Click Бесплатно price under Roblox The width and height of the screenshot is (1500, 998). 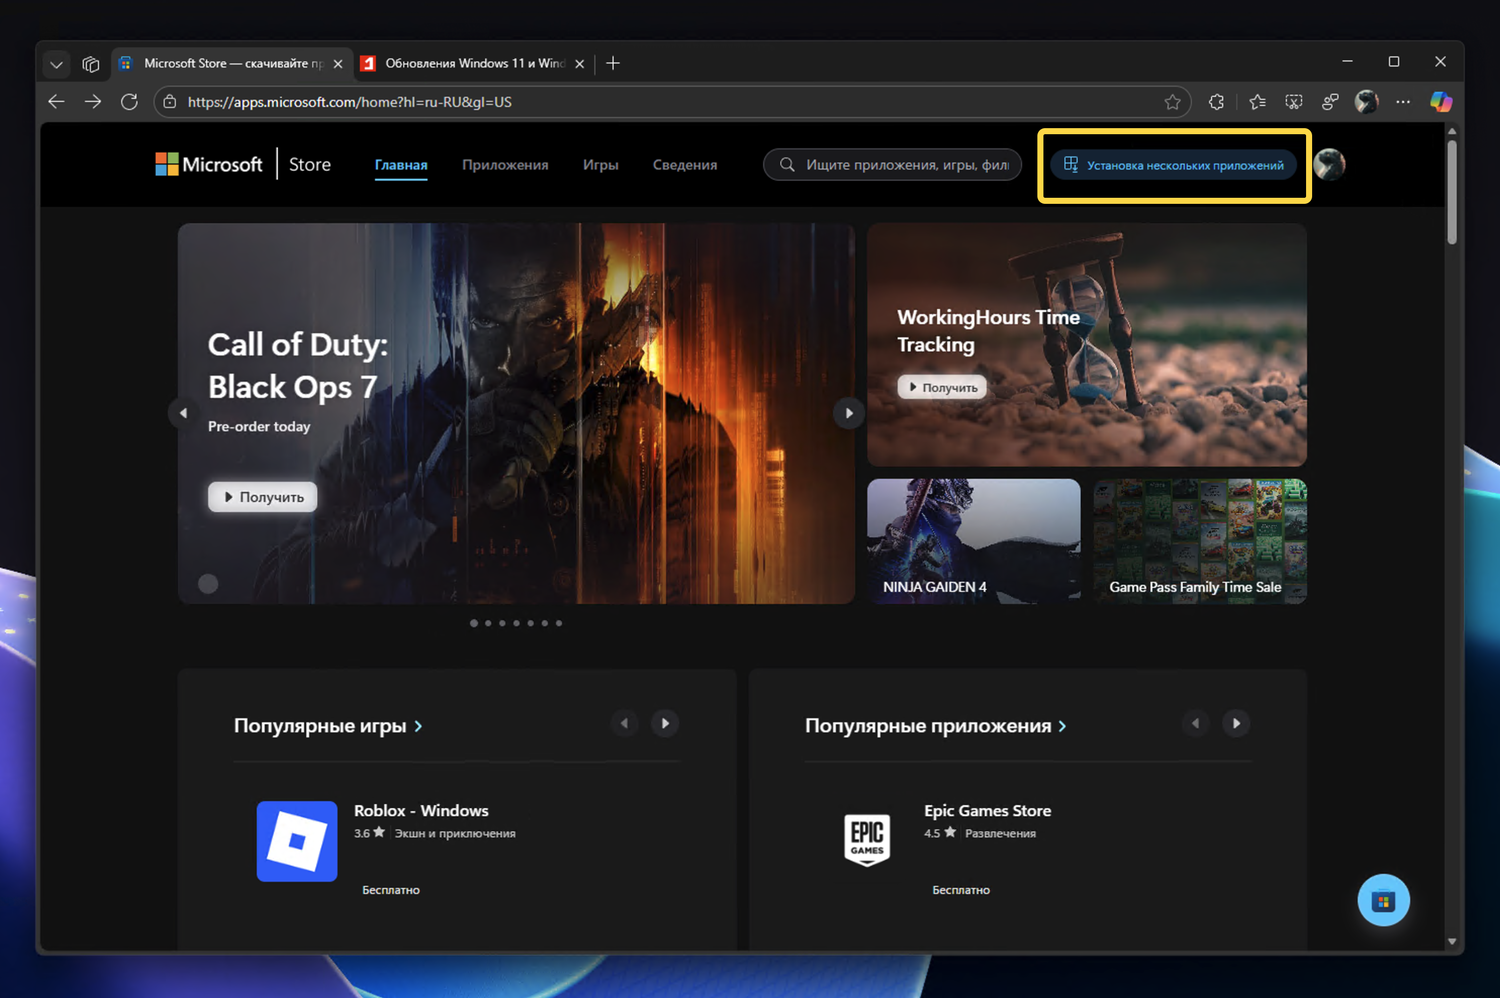point(391,890)
